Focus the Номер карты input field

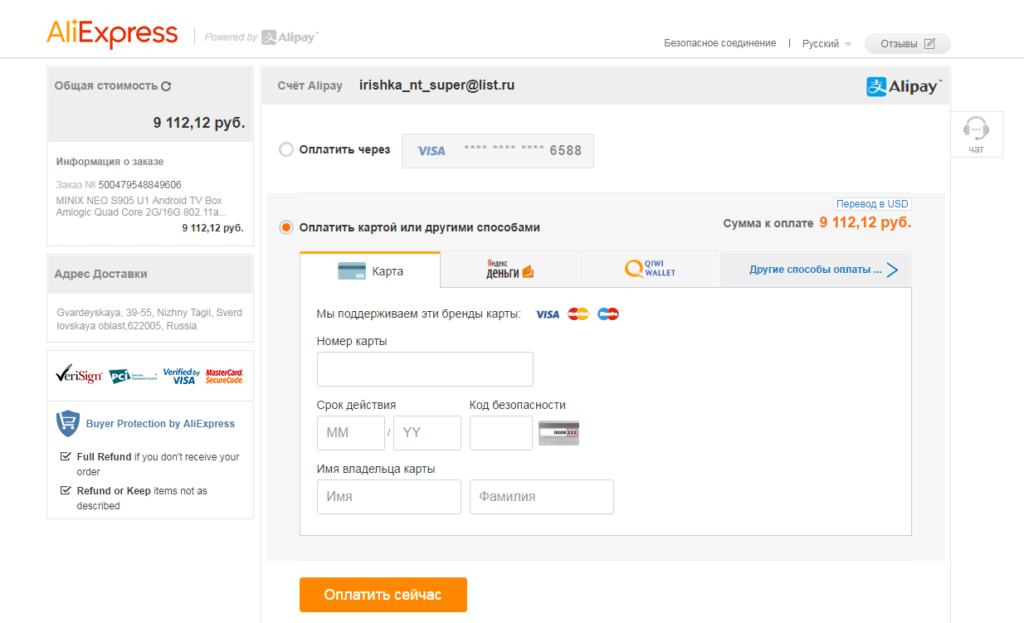point(425,369)
